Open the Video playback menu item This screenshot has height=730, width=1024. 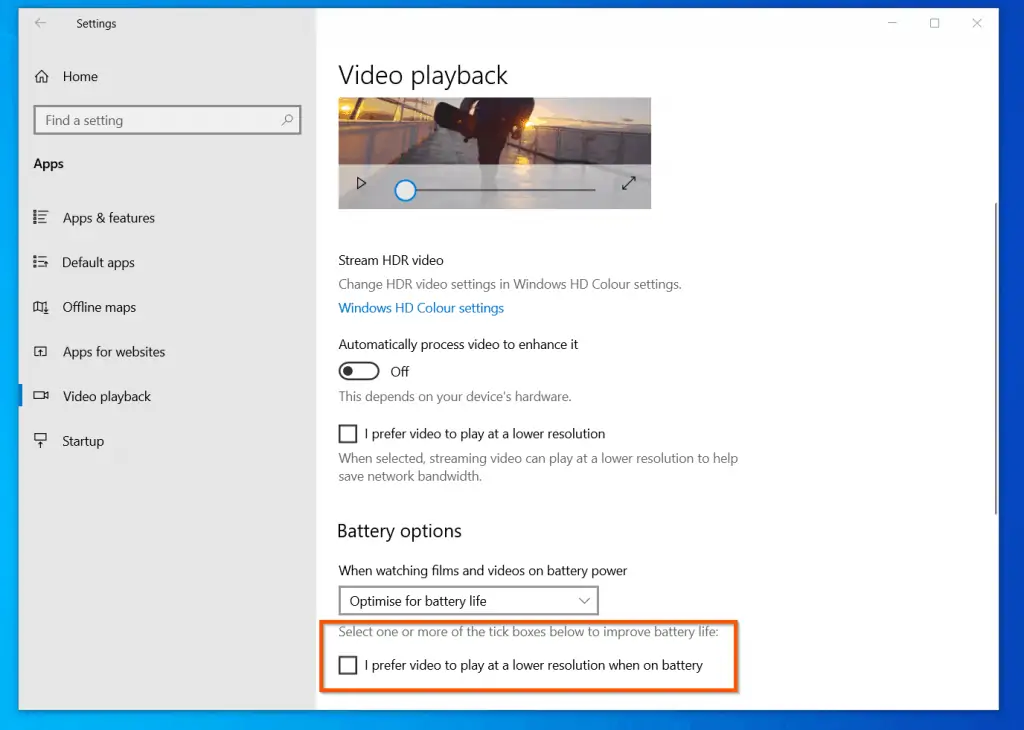tap(106, 396)
